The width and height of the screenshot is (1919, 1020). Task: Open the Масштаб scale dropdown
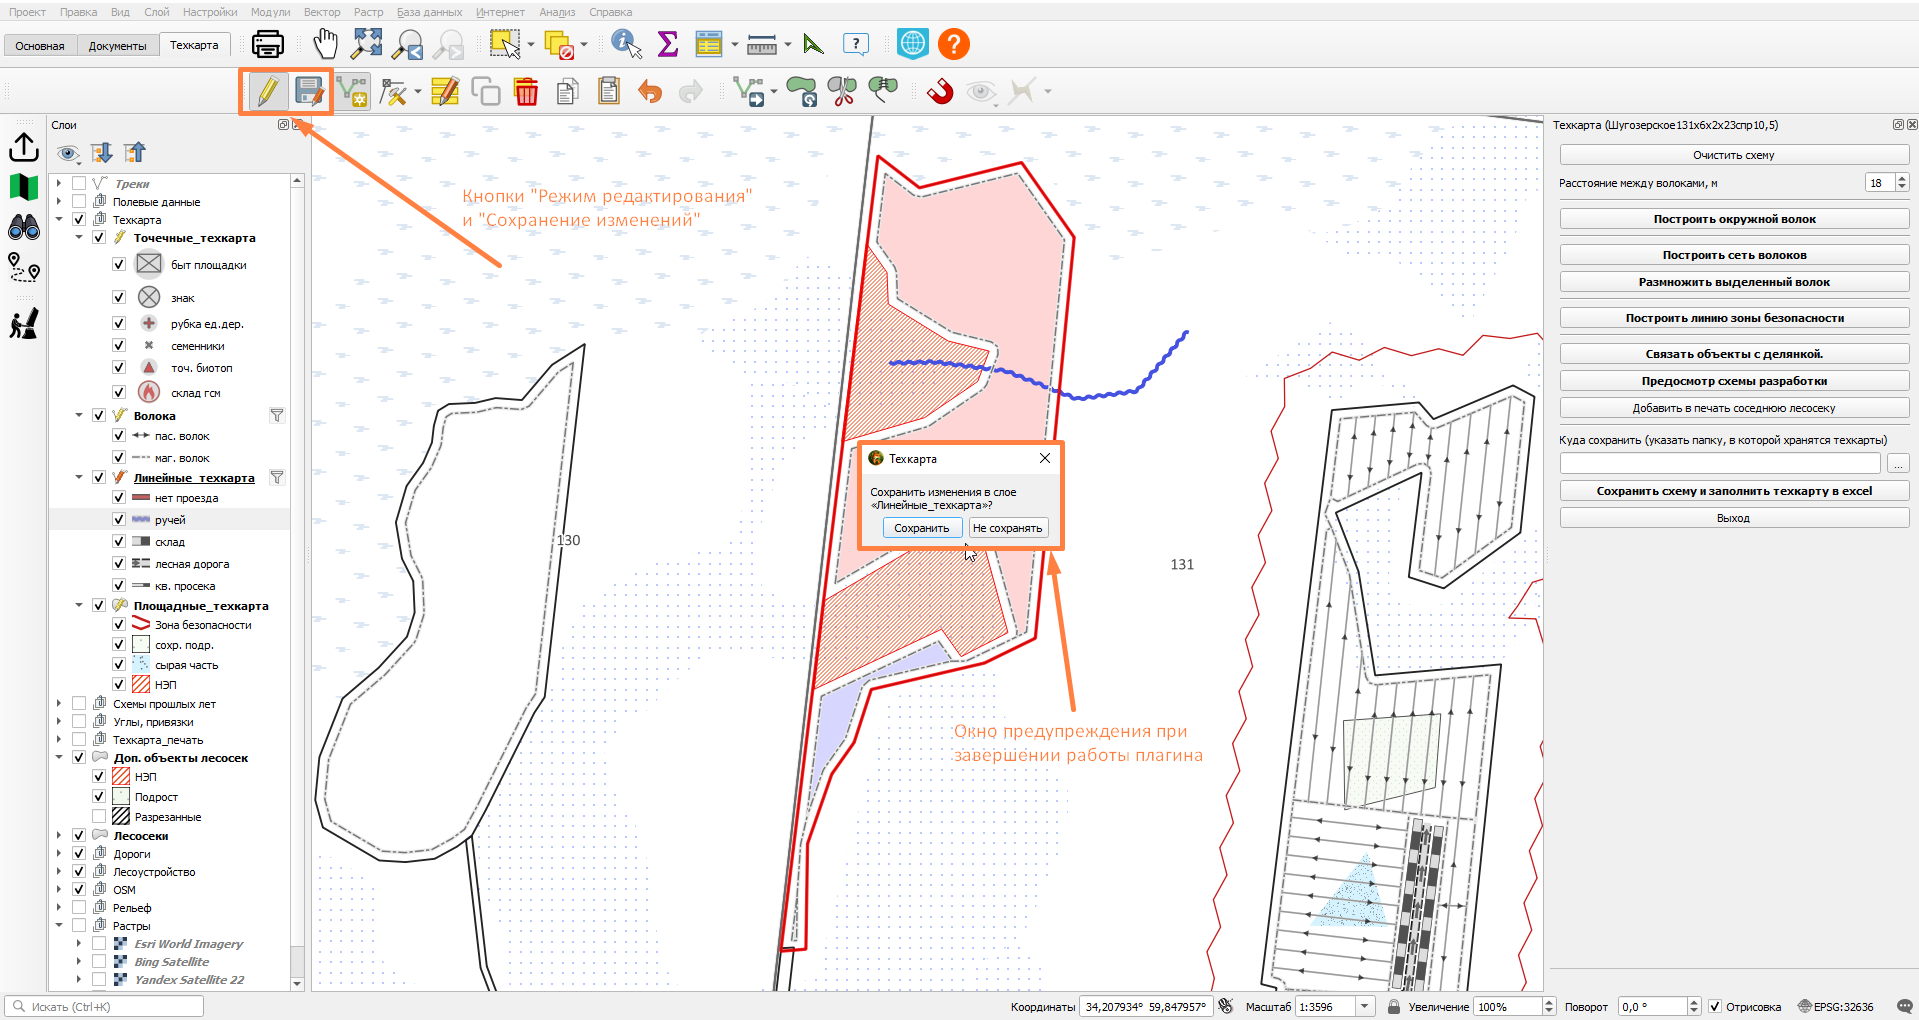click(1365, 1007)
